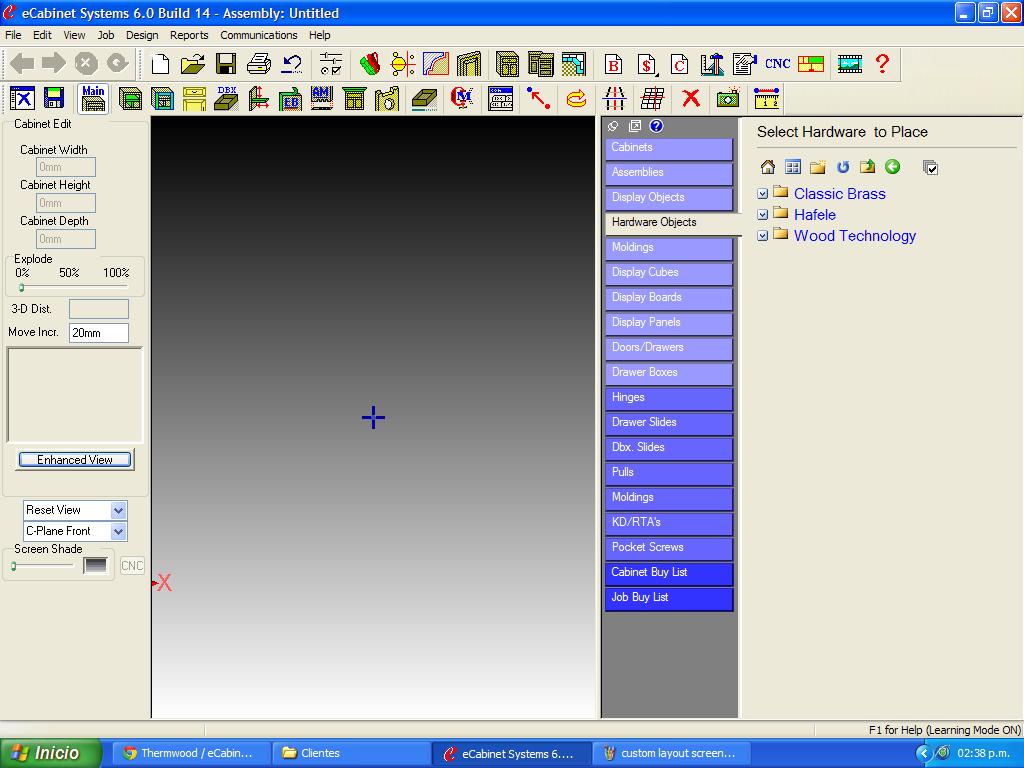Open the Job Buy List
The image size is (1024, 768).
668,598
